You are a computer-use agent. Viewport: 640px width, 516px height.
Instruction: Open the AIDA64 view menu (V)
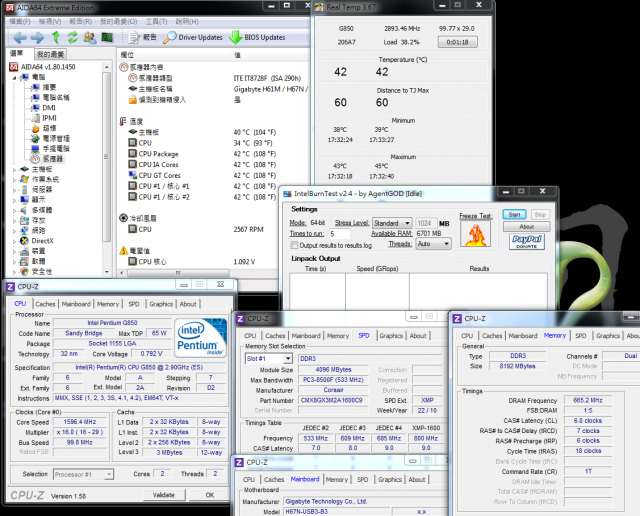tap(49, 21)
